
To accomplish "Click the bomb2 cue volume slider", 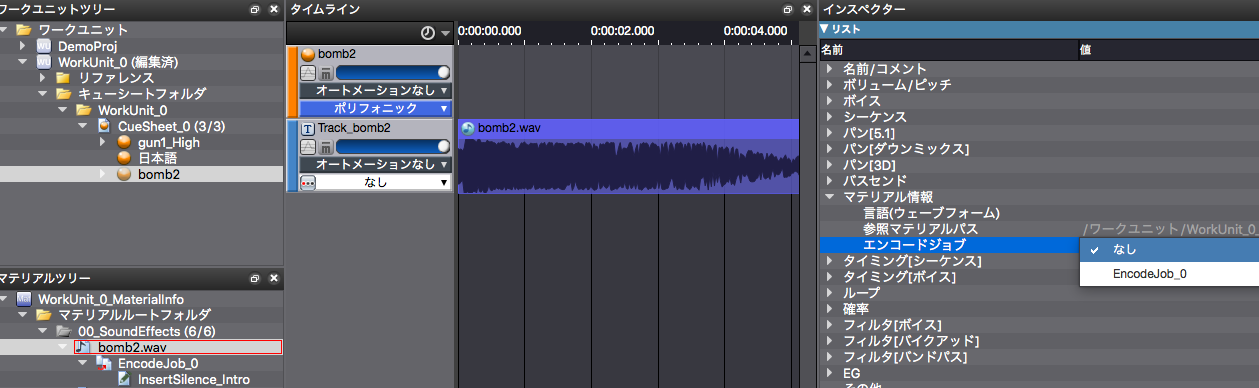I will coord(393,73).
